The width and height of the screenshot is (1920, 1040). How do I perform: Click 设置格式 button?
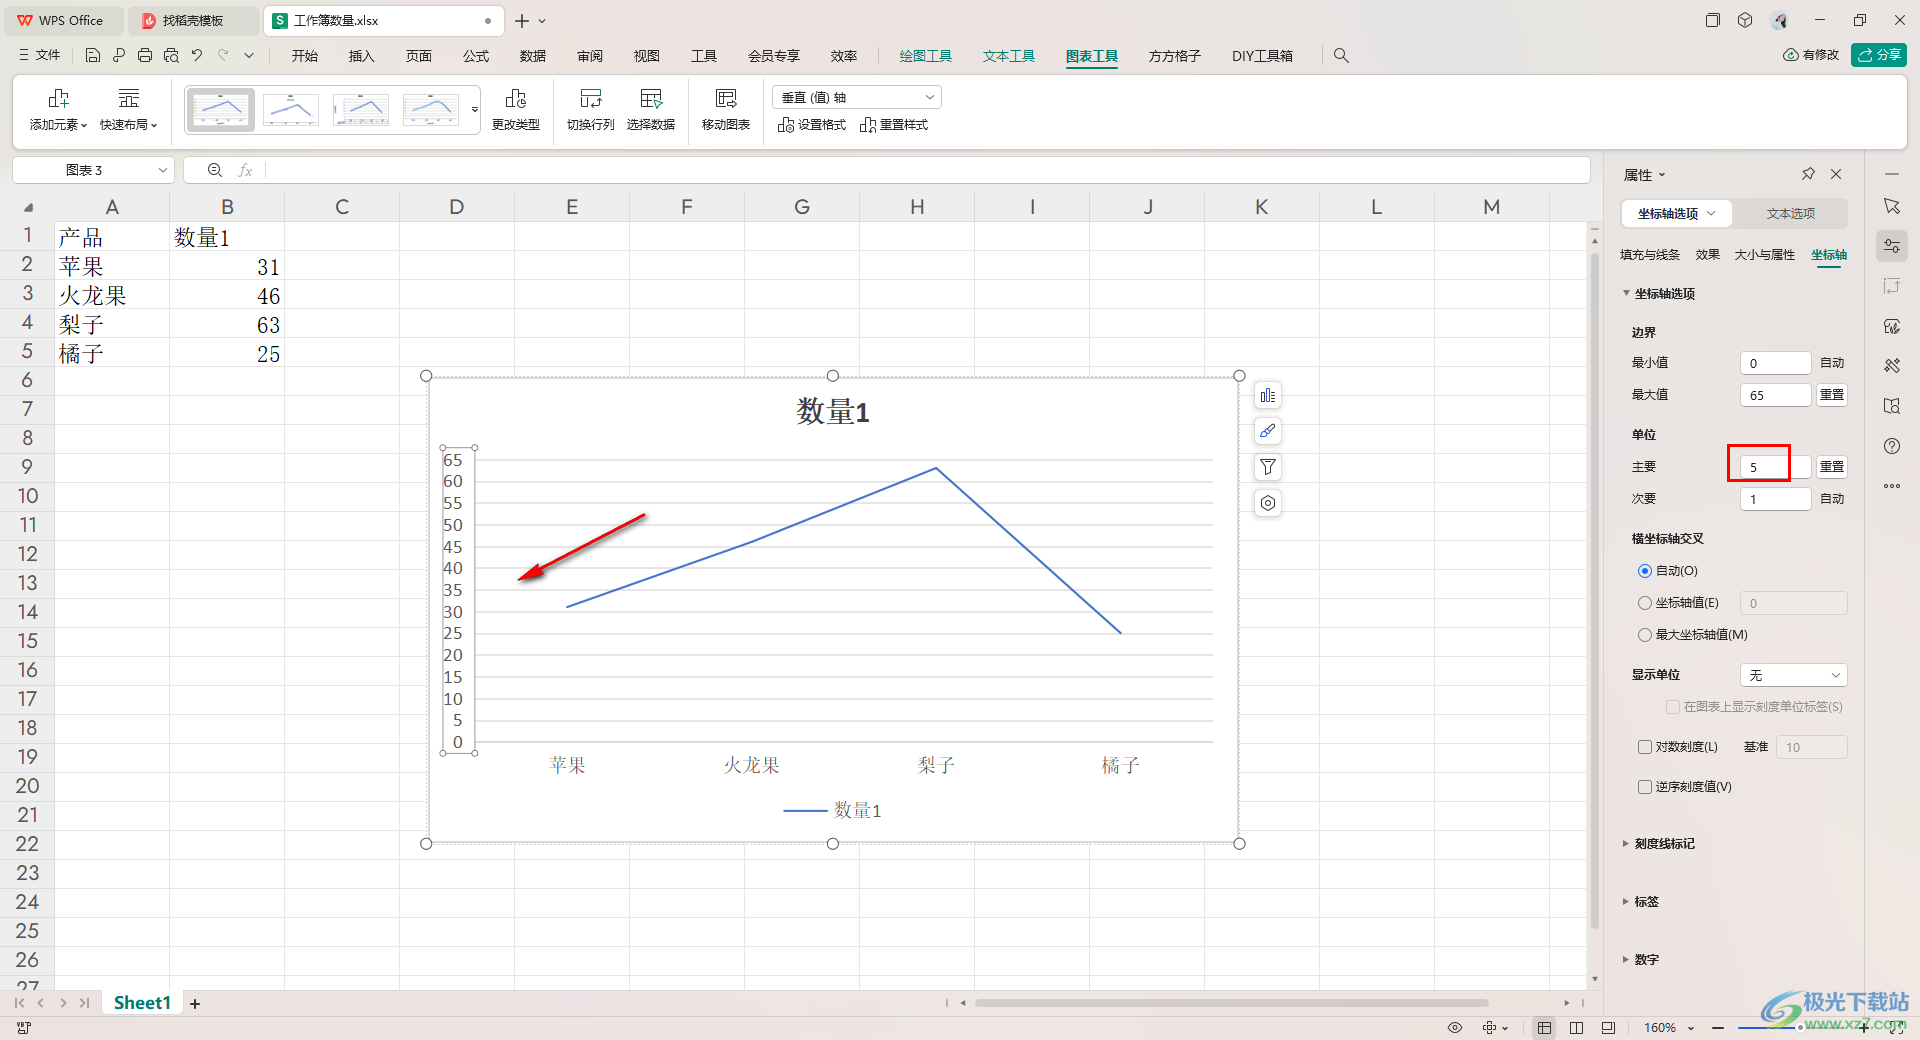click(812, 125)
